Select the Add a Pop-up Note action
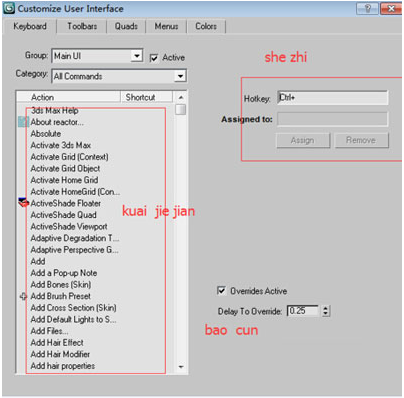 pos(64,273)
